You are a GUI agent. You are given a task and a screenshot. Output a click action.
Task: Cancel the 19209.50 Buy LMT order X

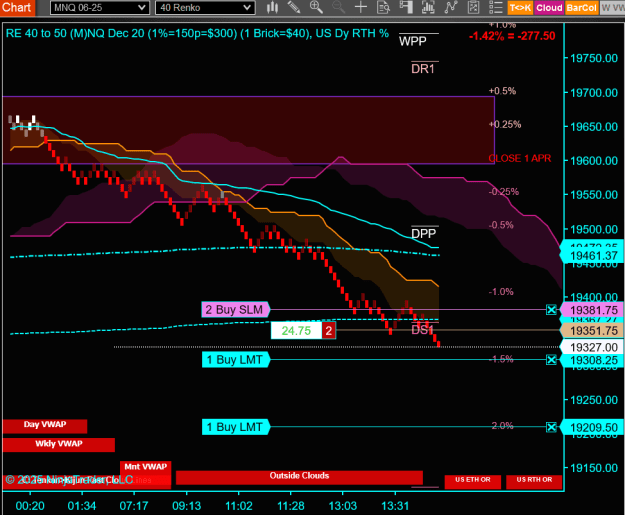[551, 427]
